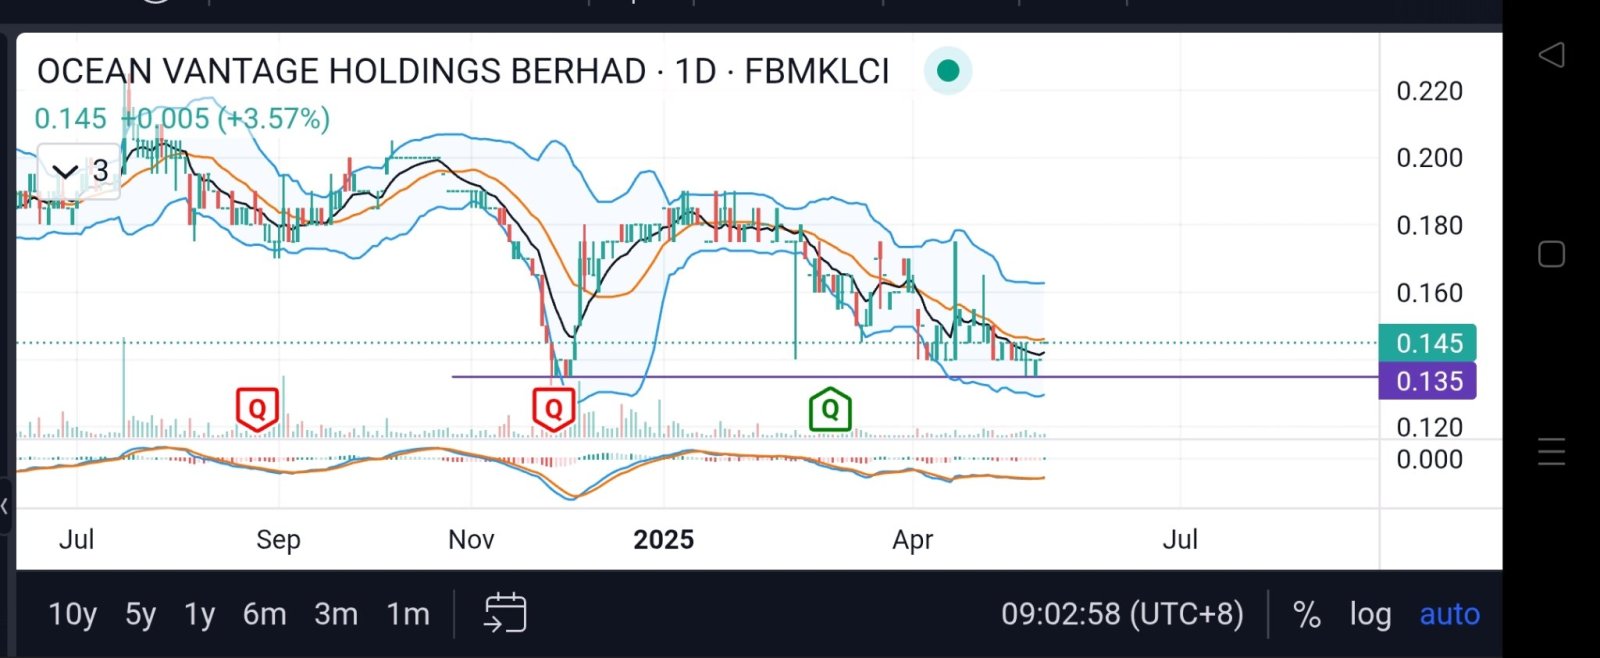Open the go-to-date calendar icon
The width and height of the screenshot is (1600, 658).
[x=505, y=613]
